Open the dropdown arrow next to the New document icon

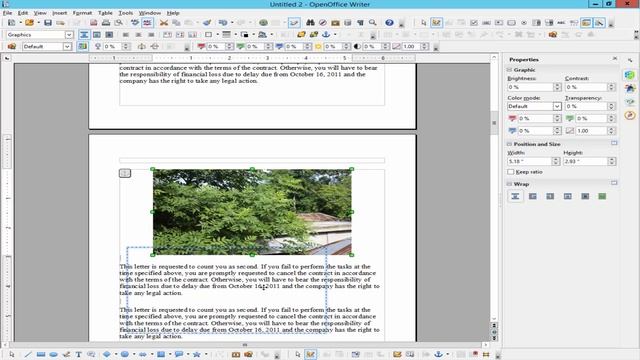point(20,23)
